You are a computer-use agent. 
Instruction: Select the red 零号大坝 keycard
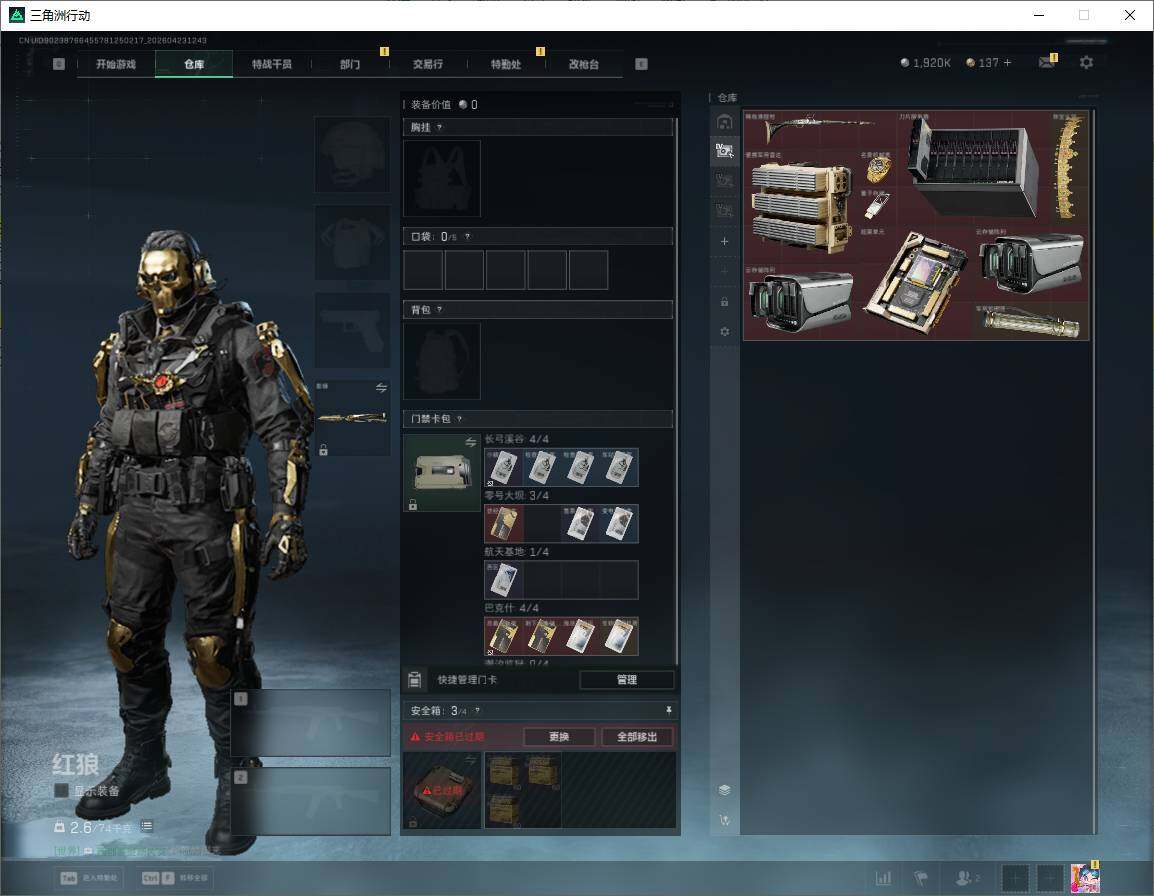point(503,524)
